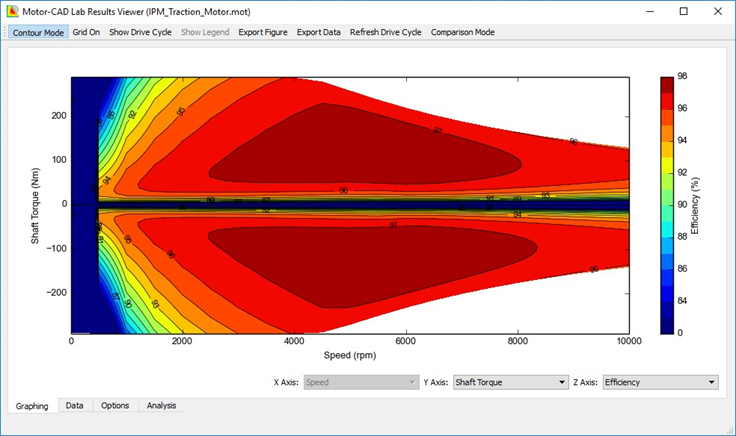The height and width of the screenshot is (436, 736).
Task: Toggle Show Drive Cycle overlay
Action: [x=140, y=32]
